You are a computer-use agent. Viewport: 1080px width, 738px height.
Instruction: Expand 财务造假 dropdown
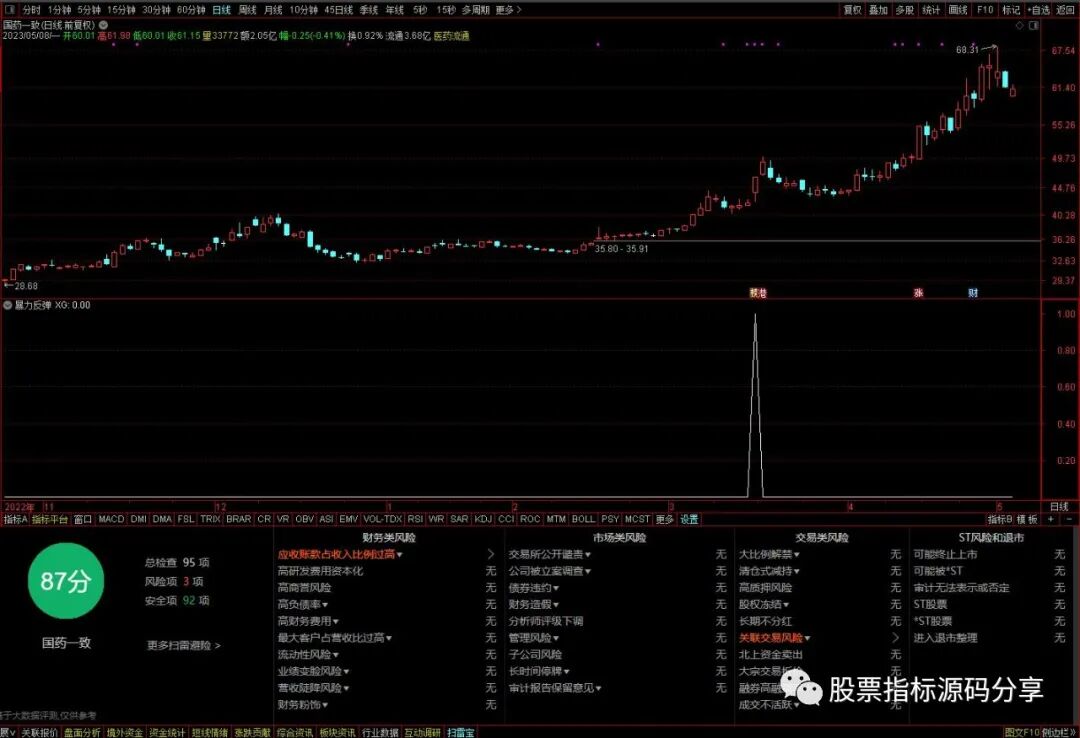pos(534,604)
